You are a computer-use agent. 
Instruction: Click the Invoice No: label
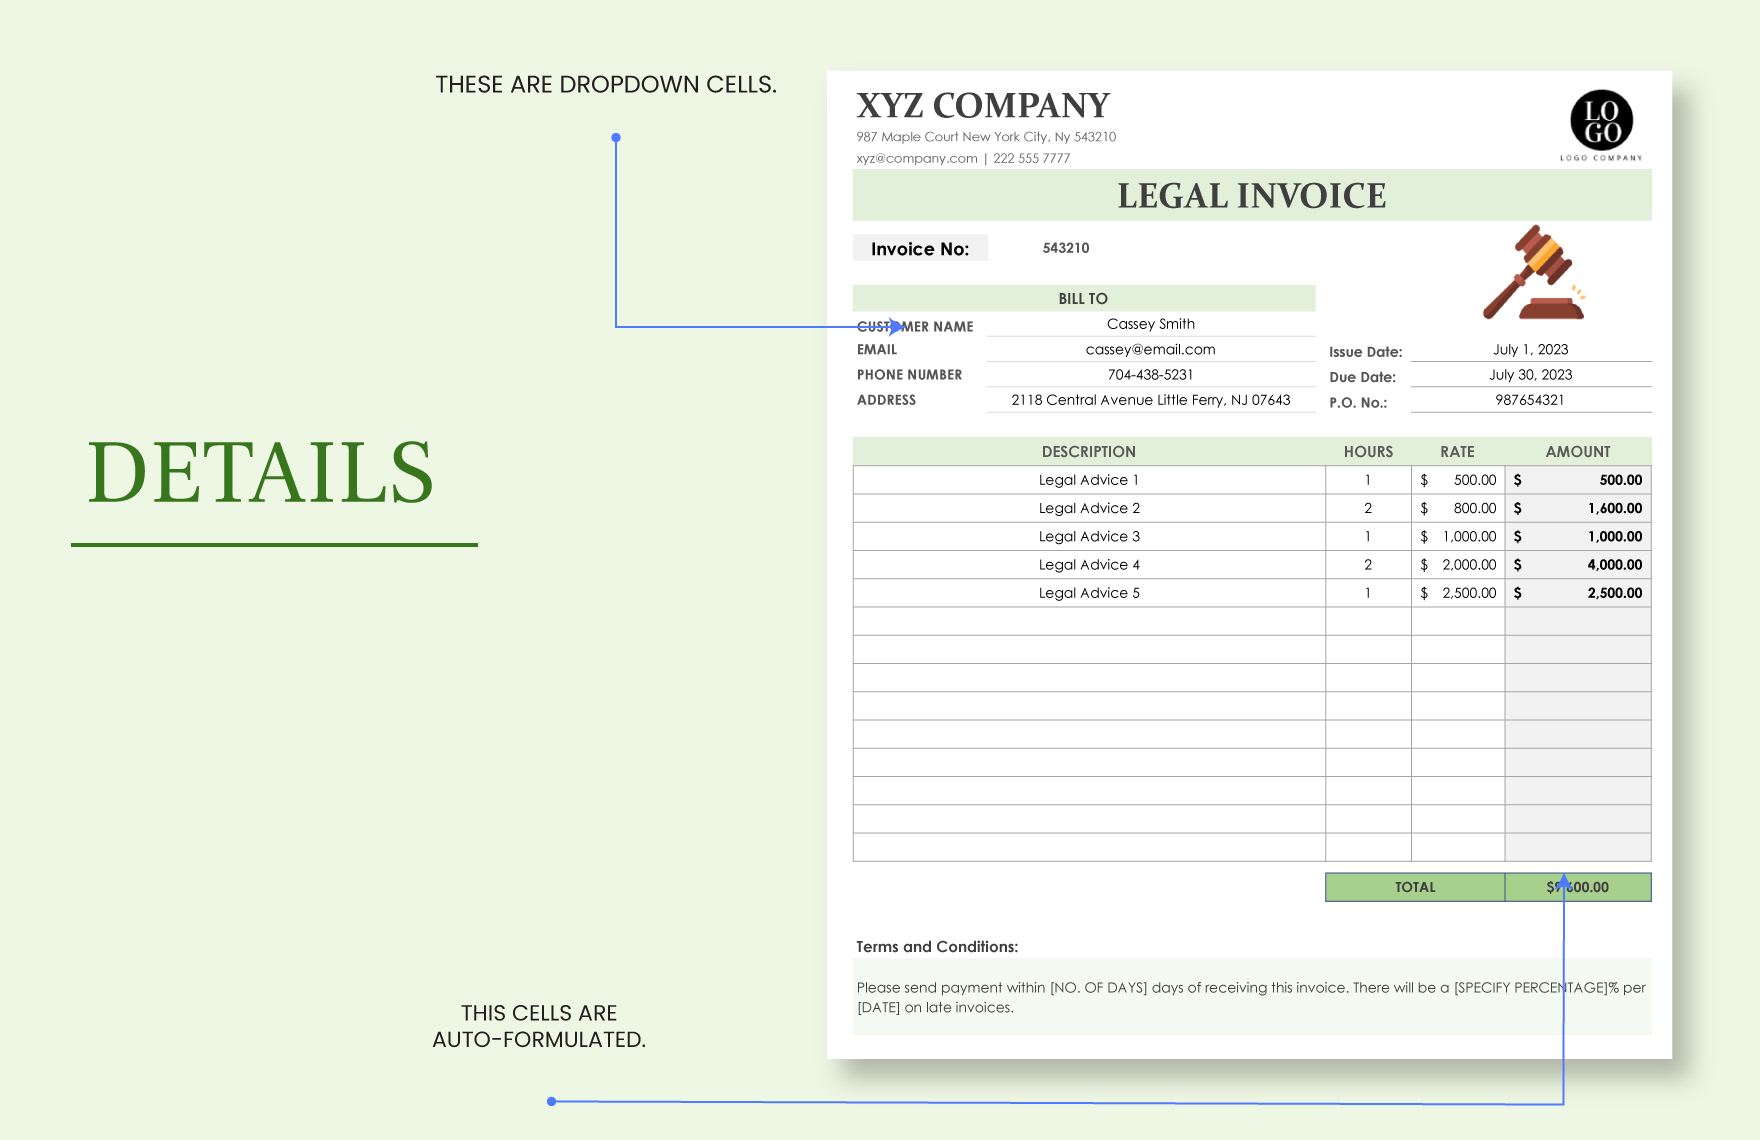[x=920, y=248]
